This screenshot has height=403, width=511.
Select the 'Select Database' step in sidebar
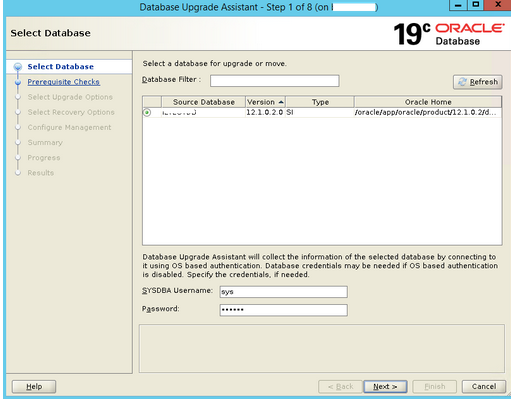60,67
